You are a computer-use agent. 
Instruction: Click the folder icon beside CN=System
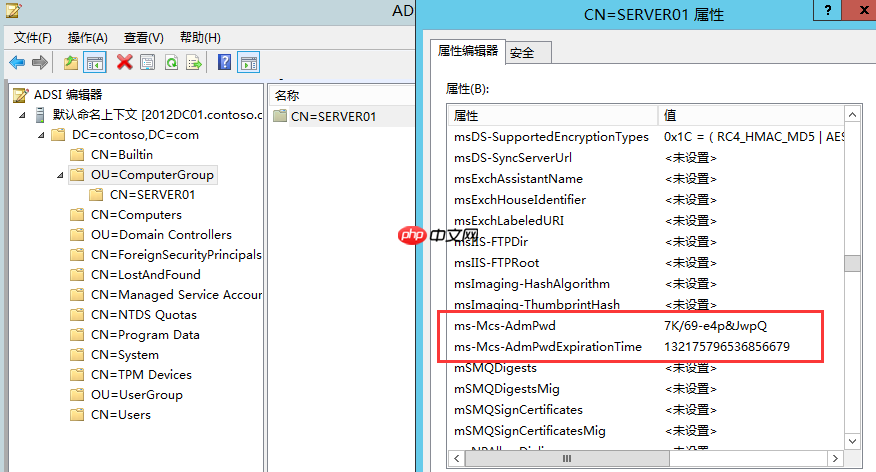tap(77, 355)
